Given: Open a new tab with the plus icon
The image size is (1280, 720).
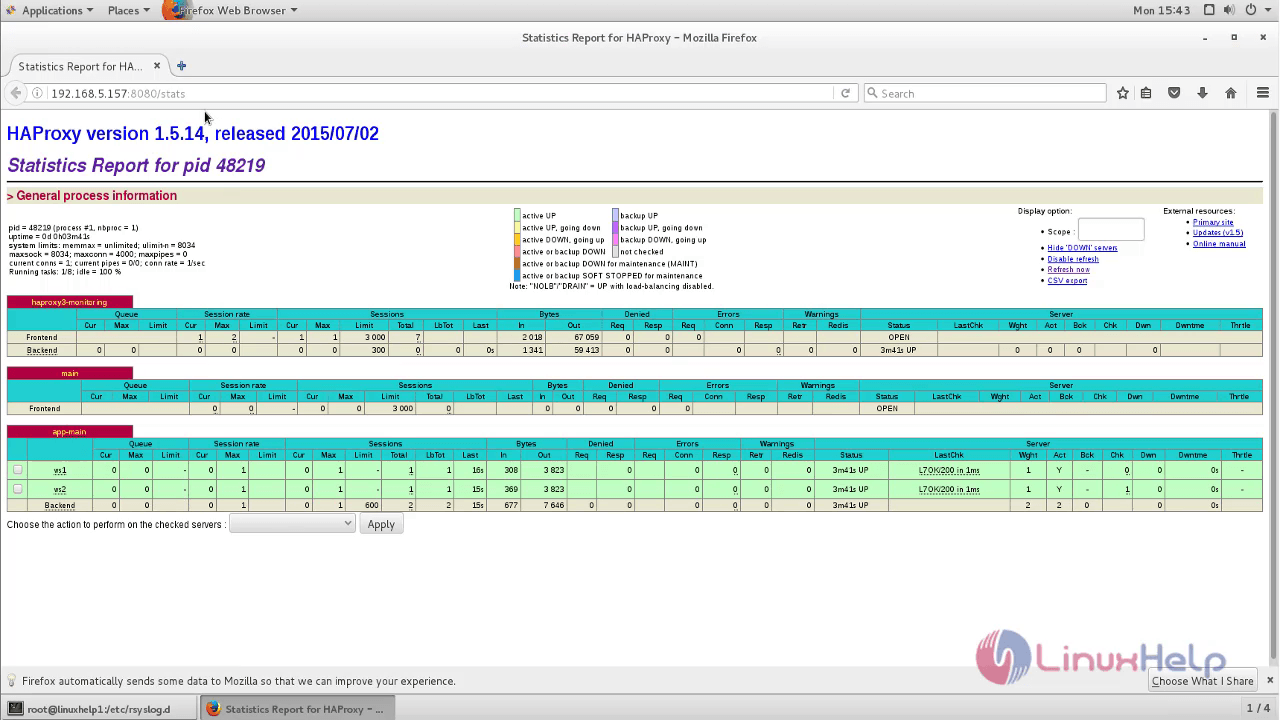Looking at the screenshot, I should [181, 66].
